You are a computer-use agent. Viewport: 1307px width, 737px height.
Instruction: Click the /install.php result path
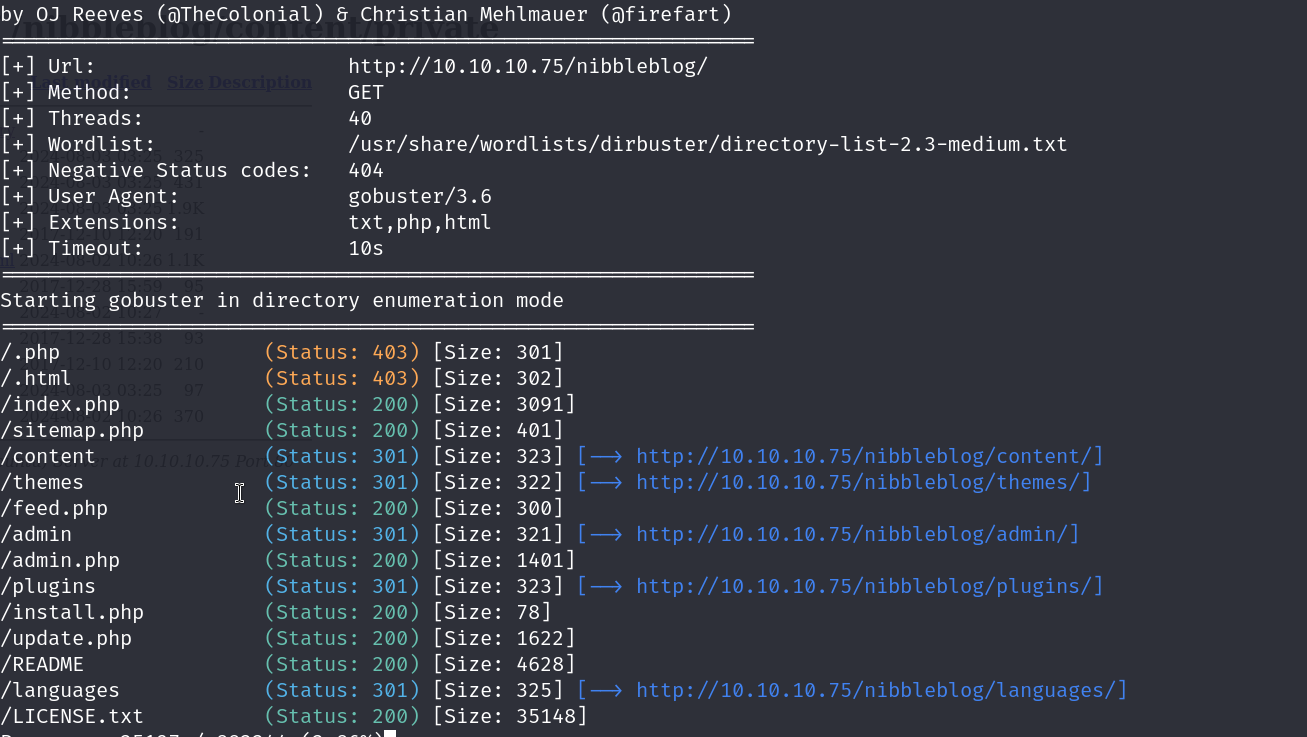pyautogui.click(x=72, y=613)
